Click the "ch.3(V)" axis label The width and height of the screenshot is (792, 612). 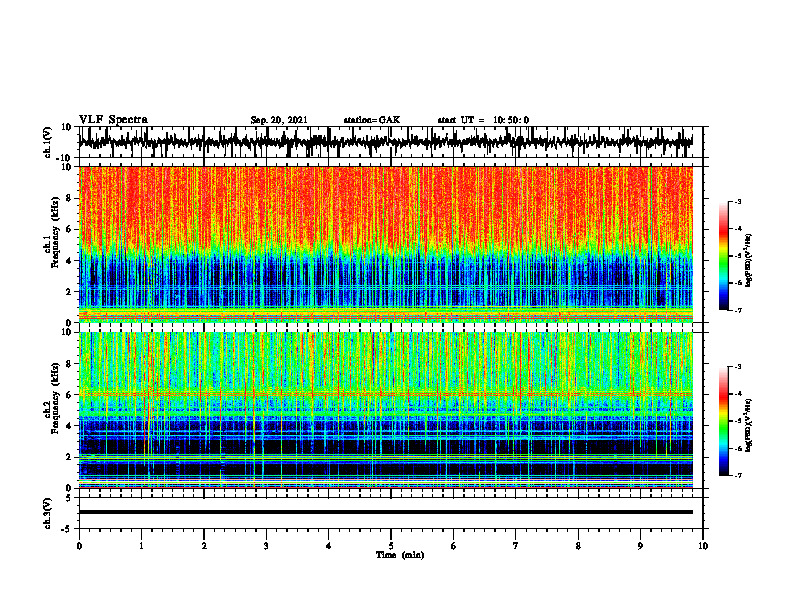pyautogui.click(x=48, y=514)
